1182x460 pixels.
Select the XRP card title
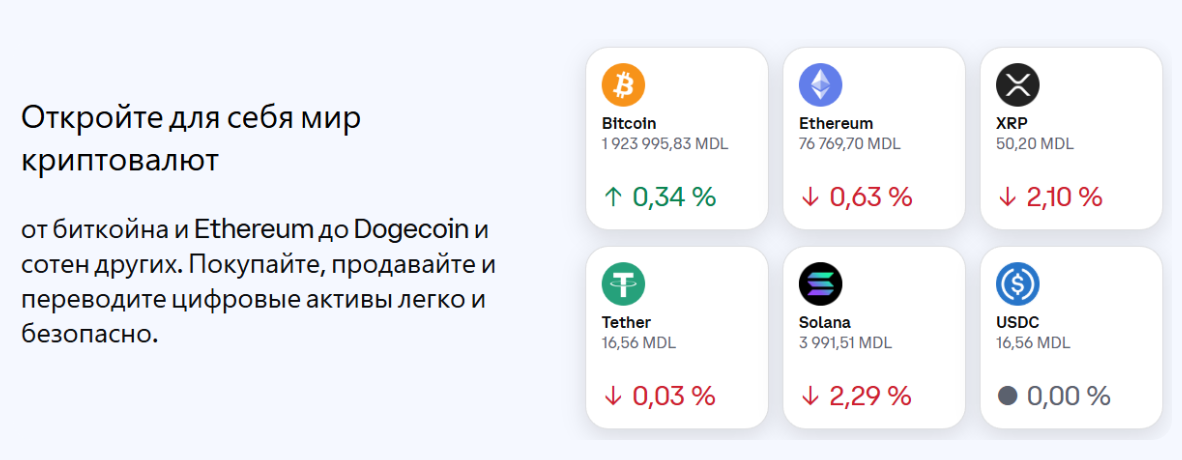1012,124
